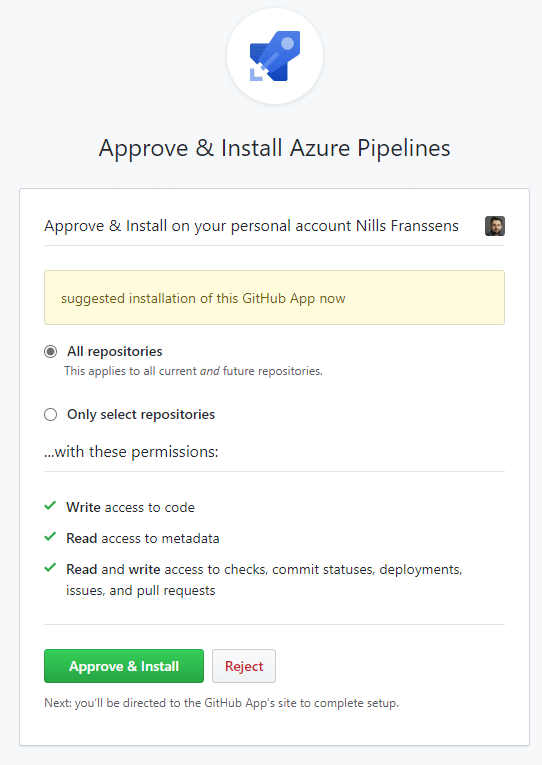Viewport: 542px width, 765px height.
Task: Click the green Approve & Install button
Action: point(124,666)
